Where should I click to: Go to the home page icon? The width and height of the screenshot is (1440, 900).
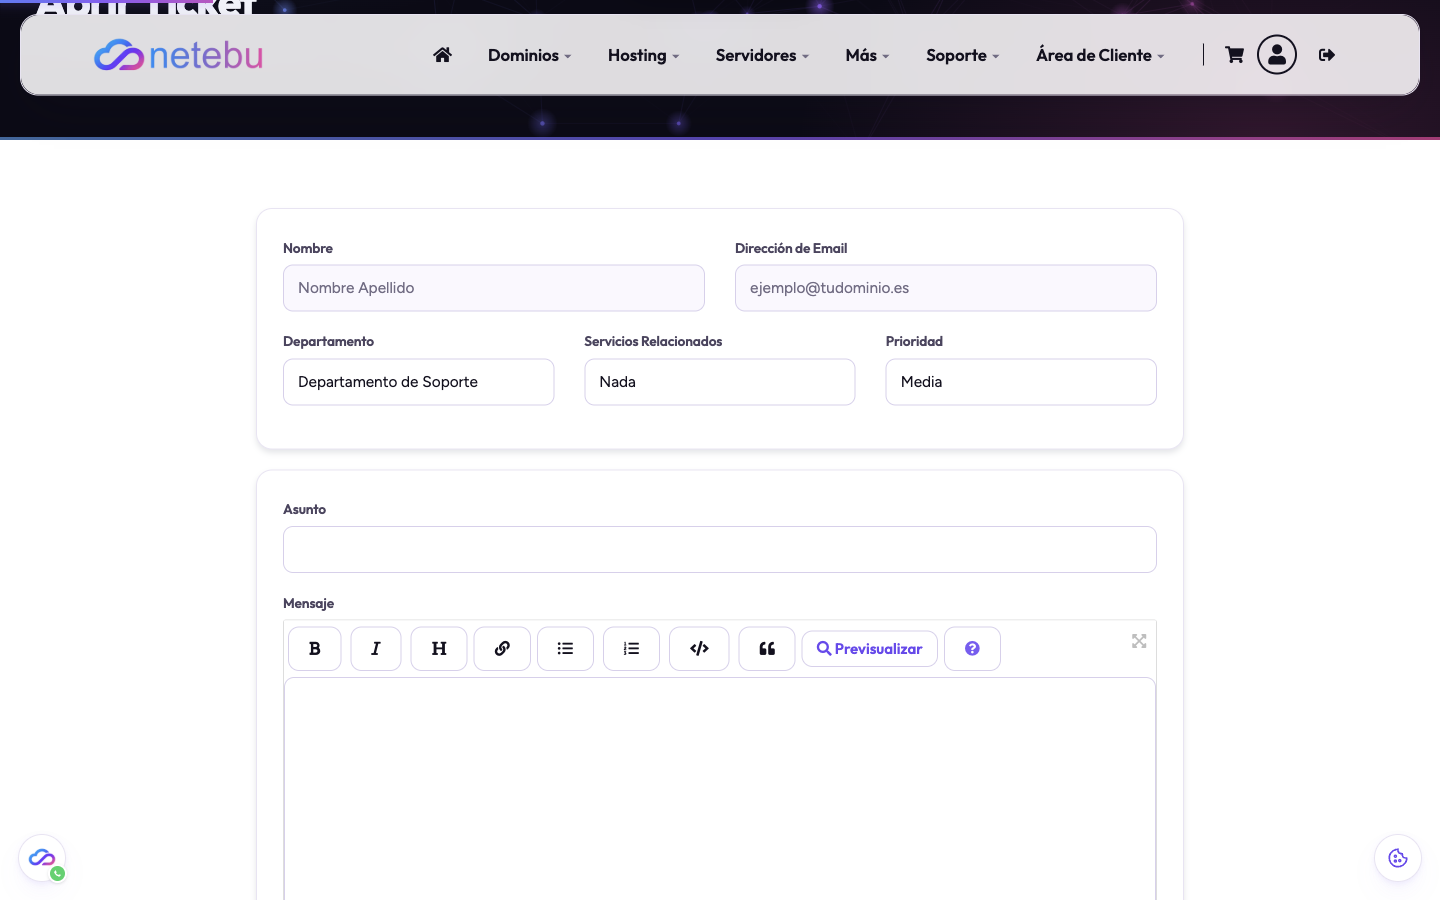442,55
